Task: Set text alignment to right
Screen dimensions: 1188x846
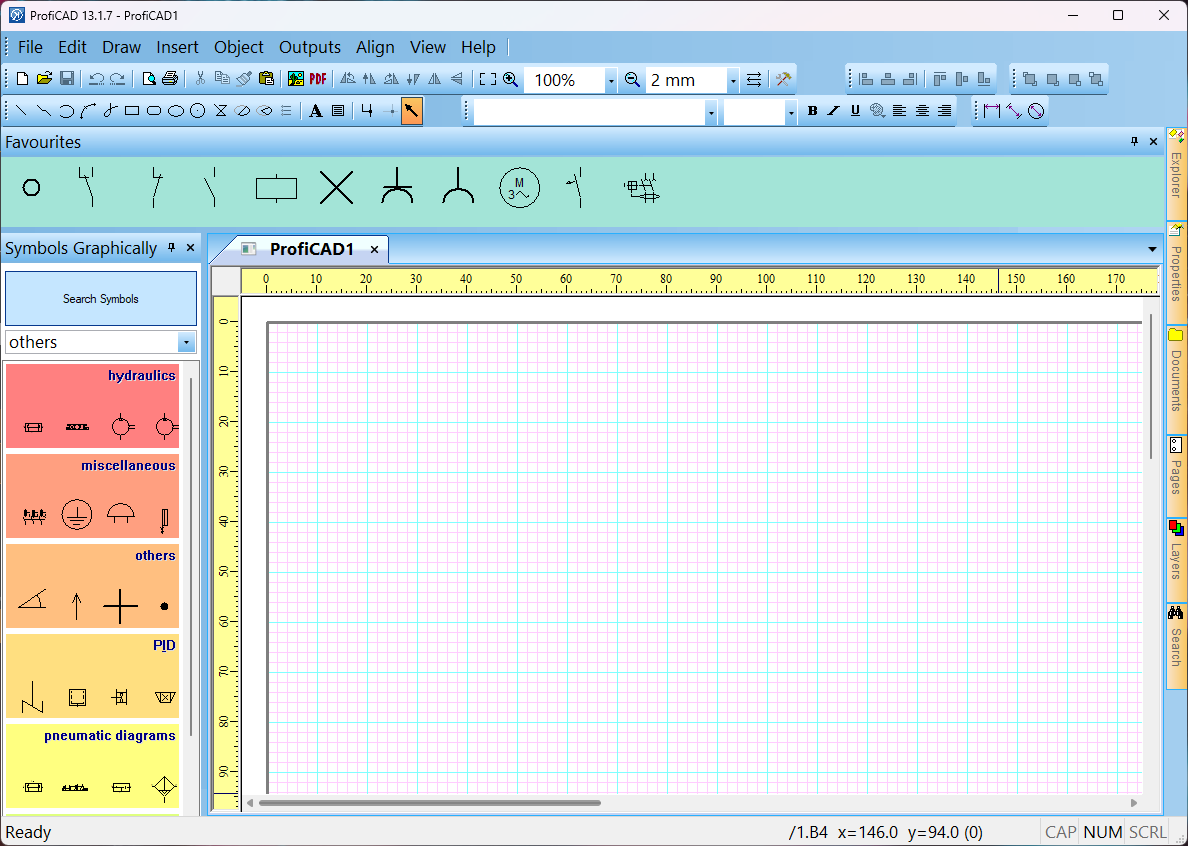Action: tap(944, 111)
